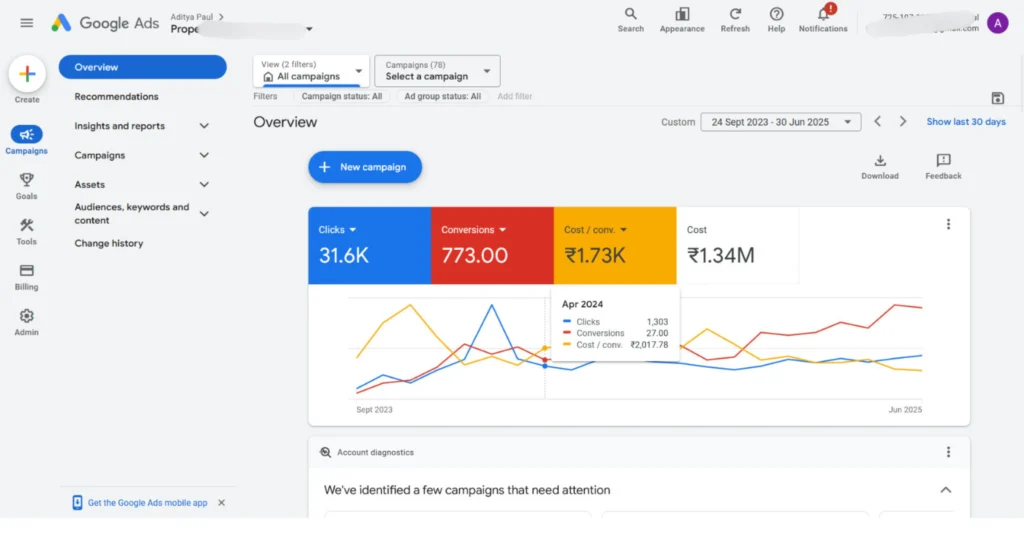Click the Account diagnostics magnifier icon
This screenshot has width=1024, height=536.
coord(325,452)
